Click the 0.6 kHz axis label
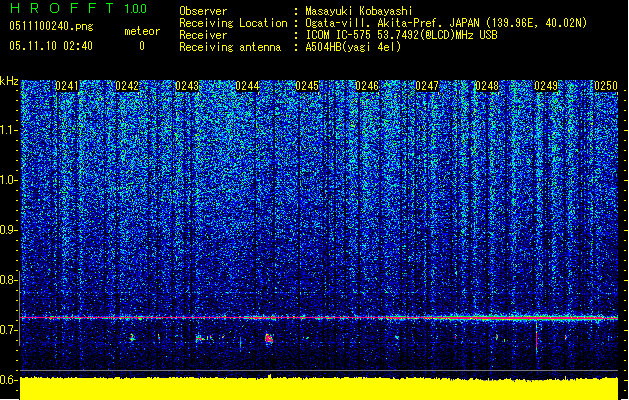 coord(9,380)
